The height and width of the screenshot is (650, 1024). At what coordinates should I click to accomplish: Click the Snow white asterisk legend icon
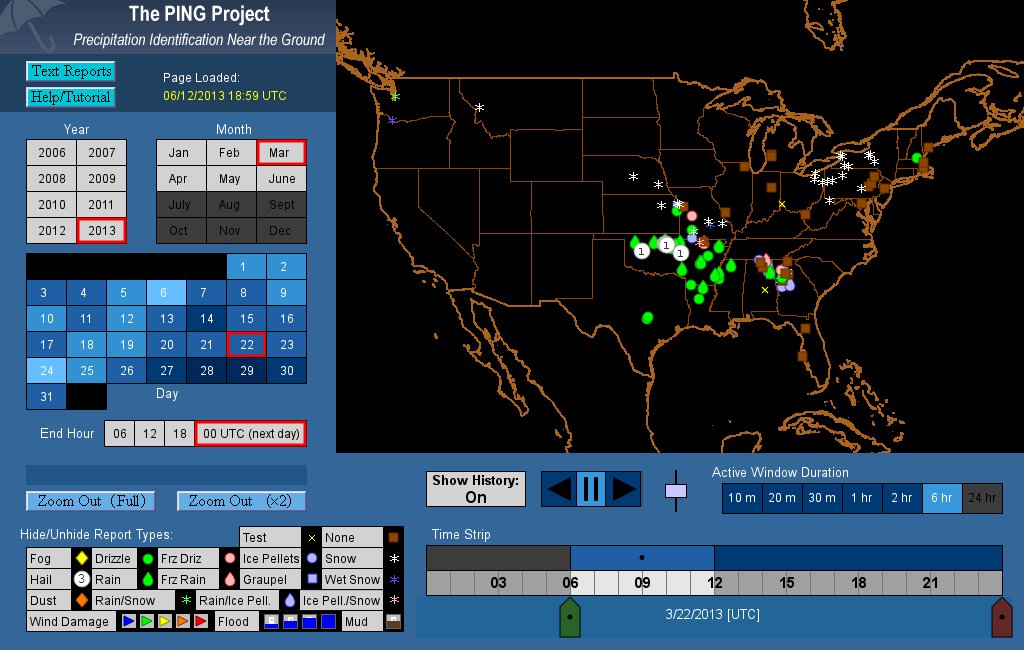393,558
